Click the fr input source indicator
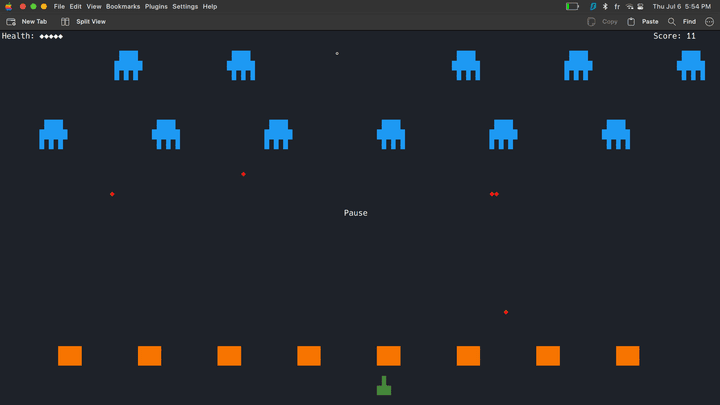Screen dimensions: 720x405 [x=617, y=6]
